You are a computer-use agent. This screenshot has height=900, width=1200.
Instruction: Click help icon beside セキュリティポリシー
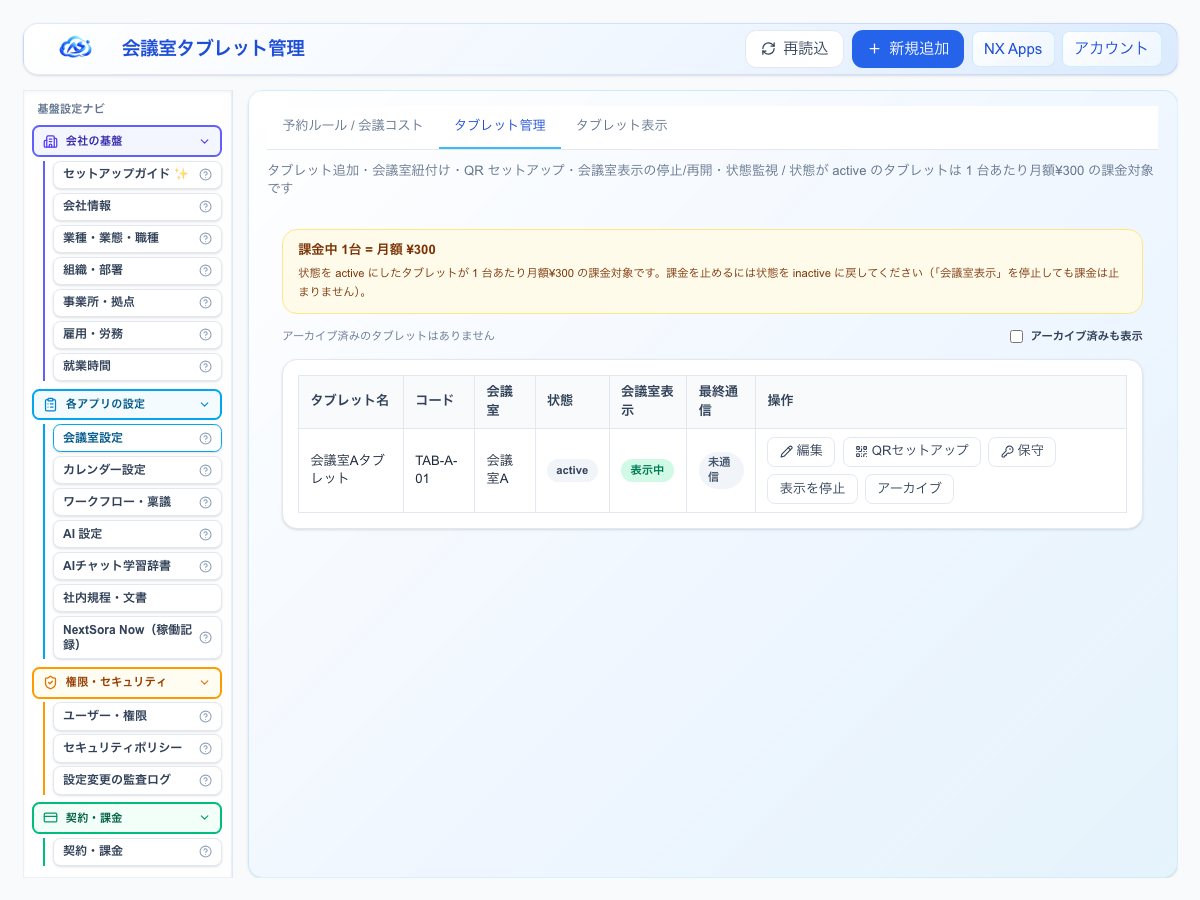(x=205, y=748)
